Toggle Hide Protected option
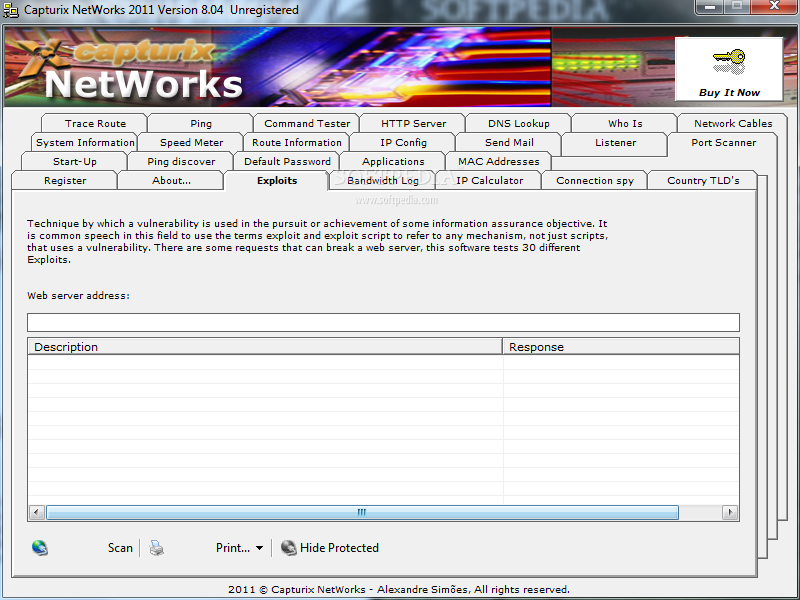Image resolution: width=800 pixels, height=600 pixels. point(339,548)
